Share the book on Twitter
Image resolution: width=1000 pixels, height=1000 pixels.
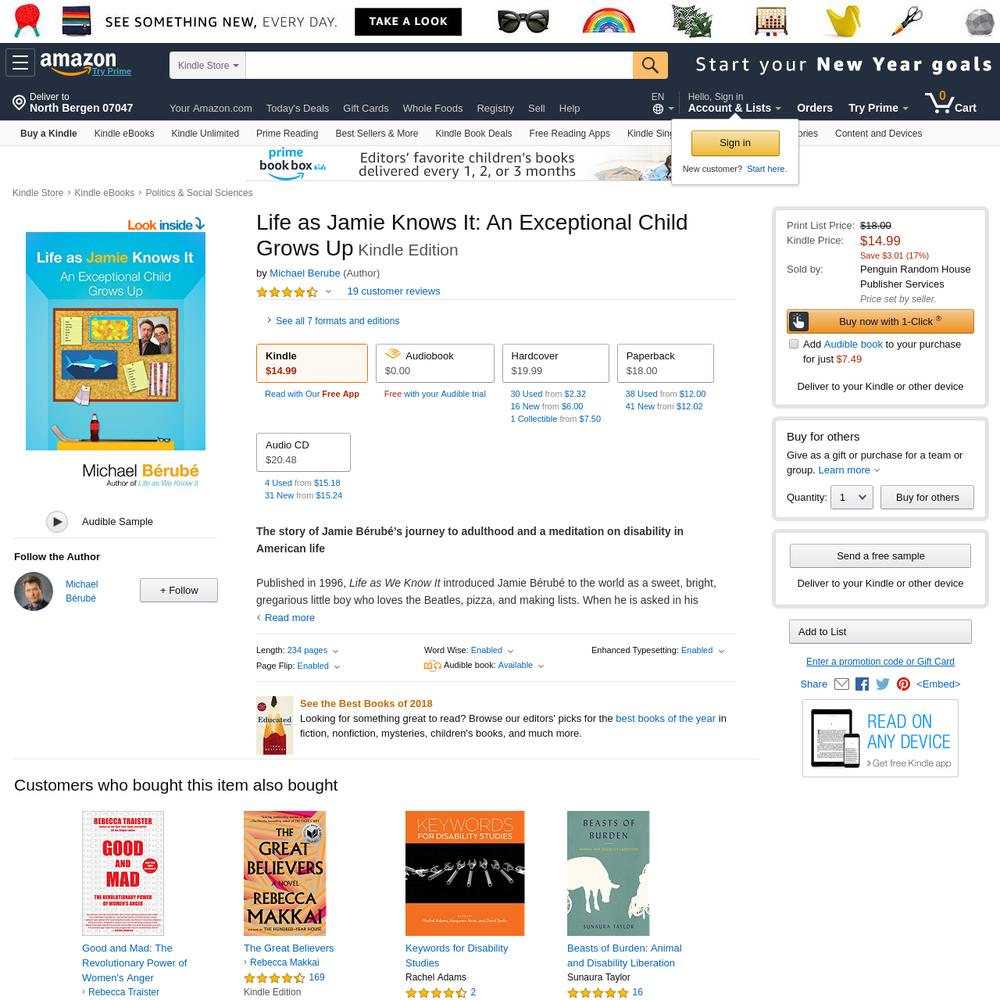coord(883,684)
